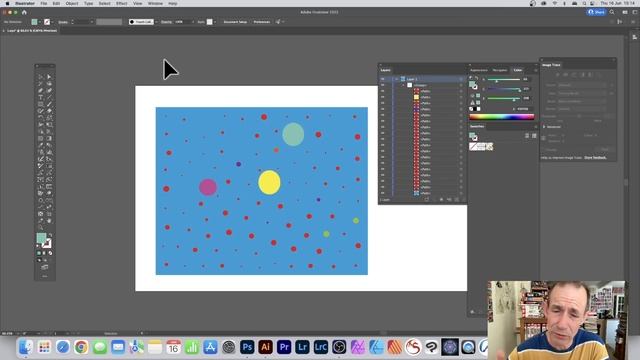Click the Make Clipping Mask icon in the Layers panel footer
The height and width of the screenshot is (360, 640).
point(441,200)
